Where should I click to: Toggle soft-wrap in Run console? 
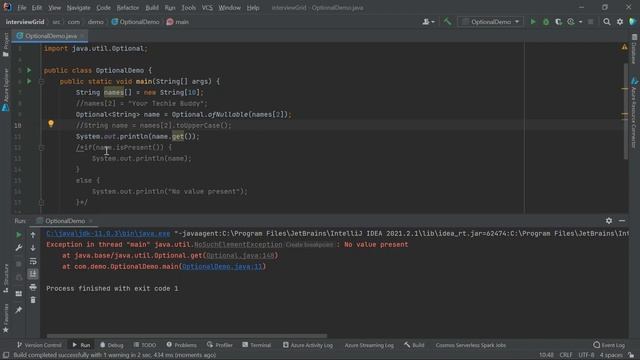[33, 261]
